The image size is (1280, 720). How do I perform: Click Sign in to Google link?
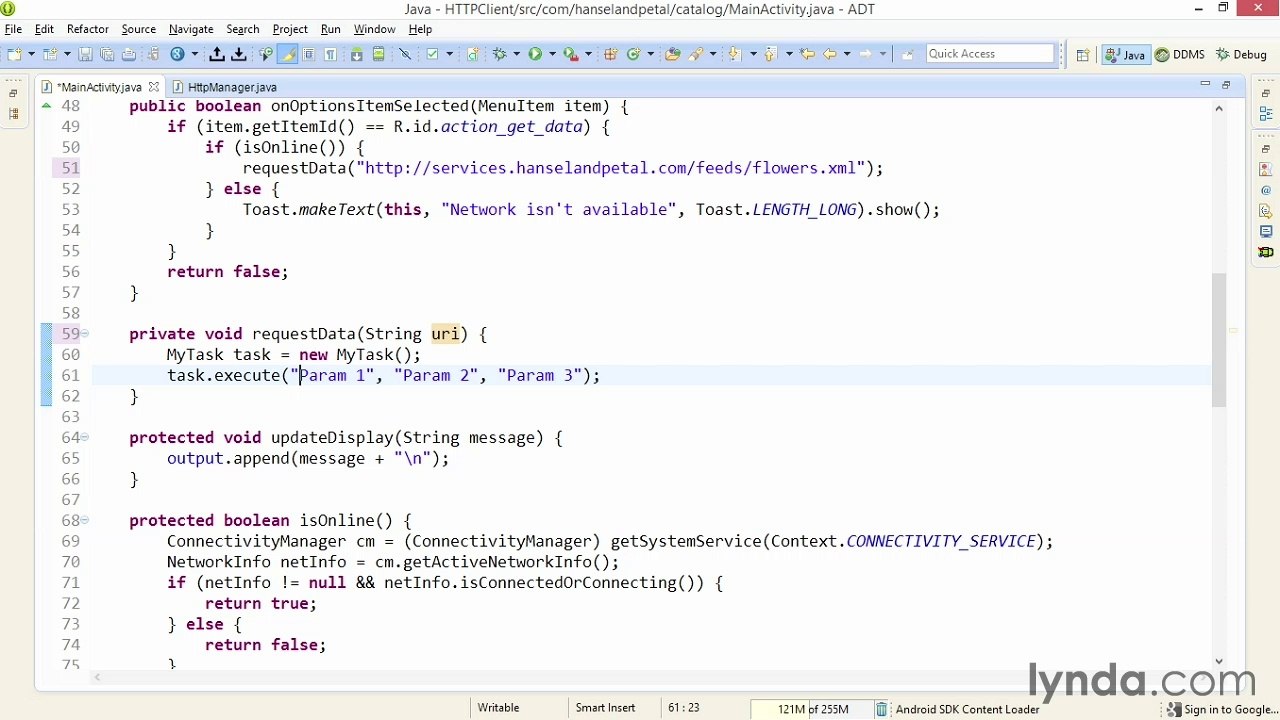tap(1223, 709)
